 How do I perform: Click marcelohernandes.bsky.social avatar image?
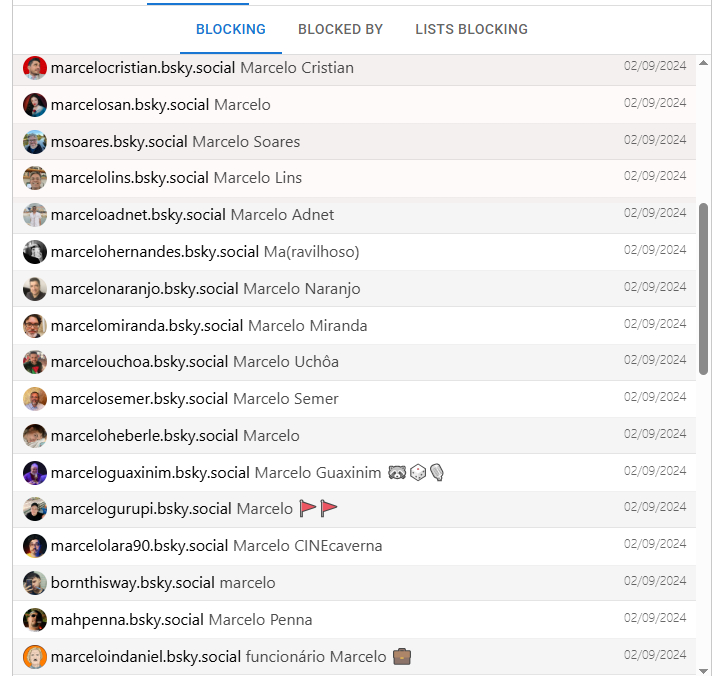(35, 252)
